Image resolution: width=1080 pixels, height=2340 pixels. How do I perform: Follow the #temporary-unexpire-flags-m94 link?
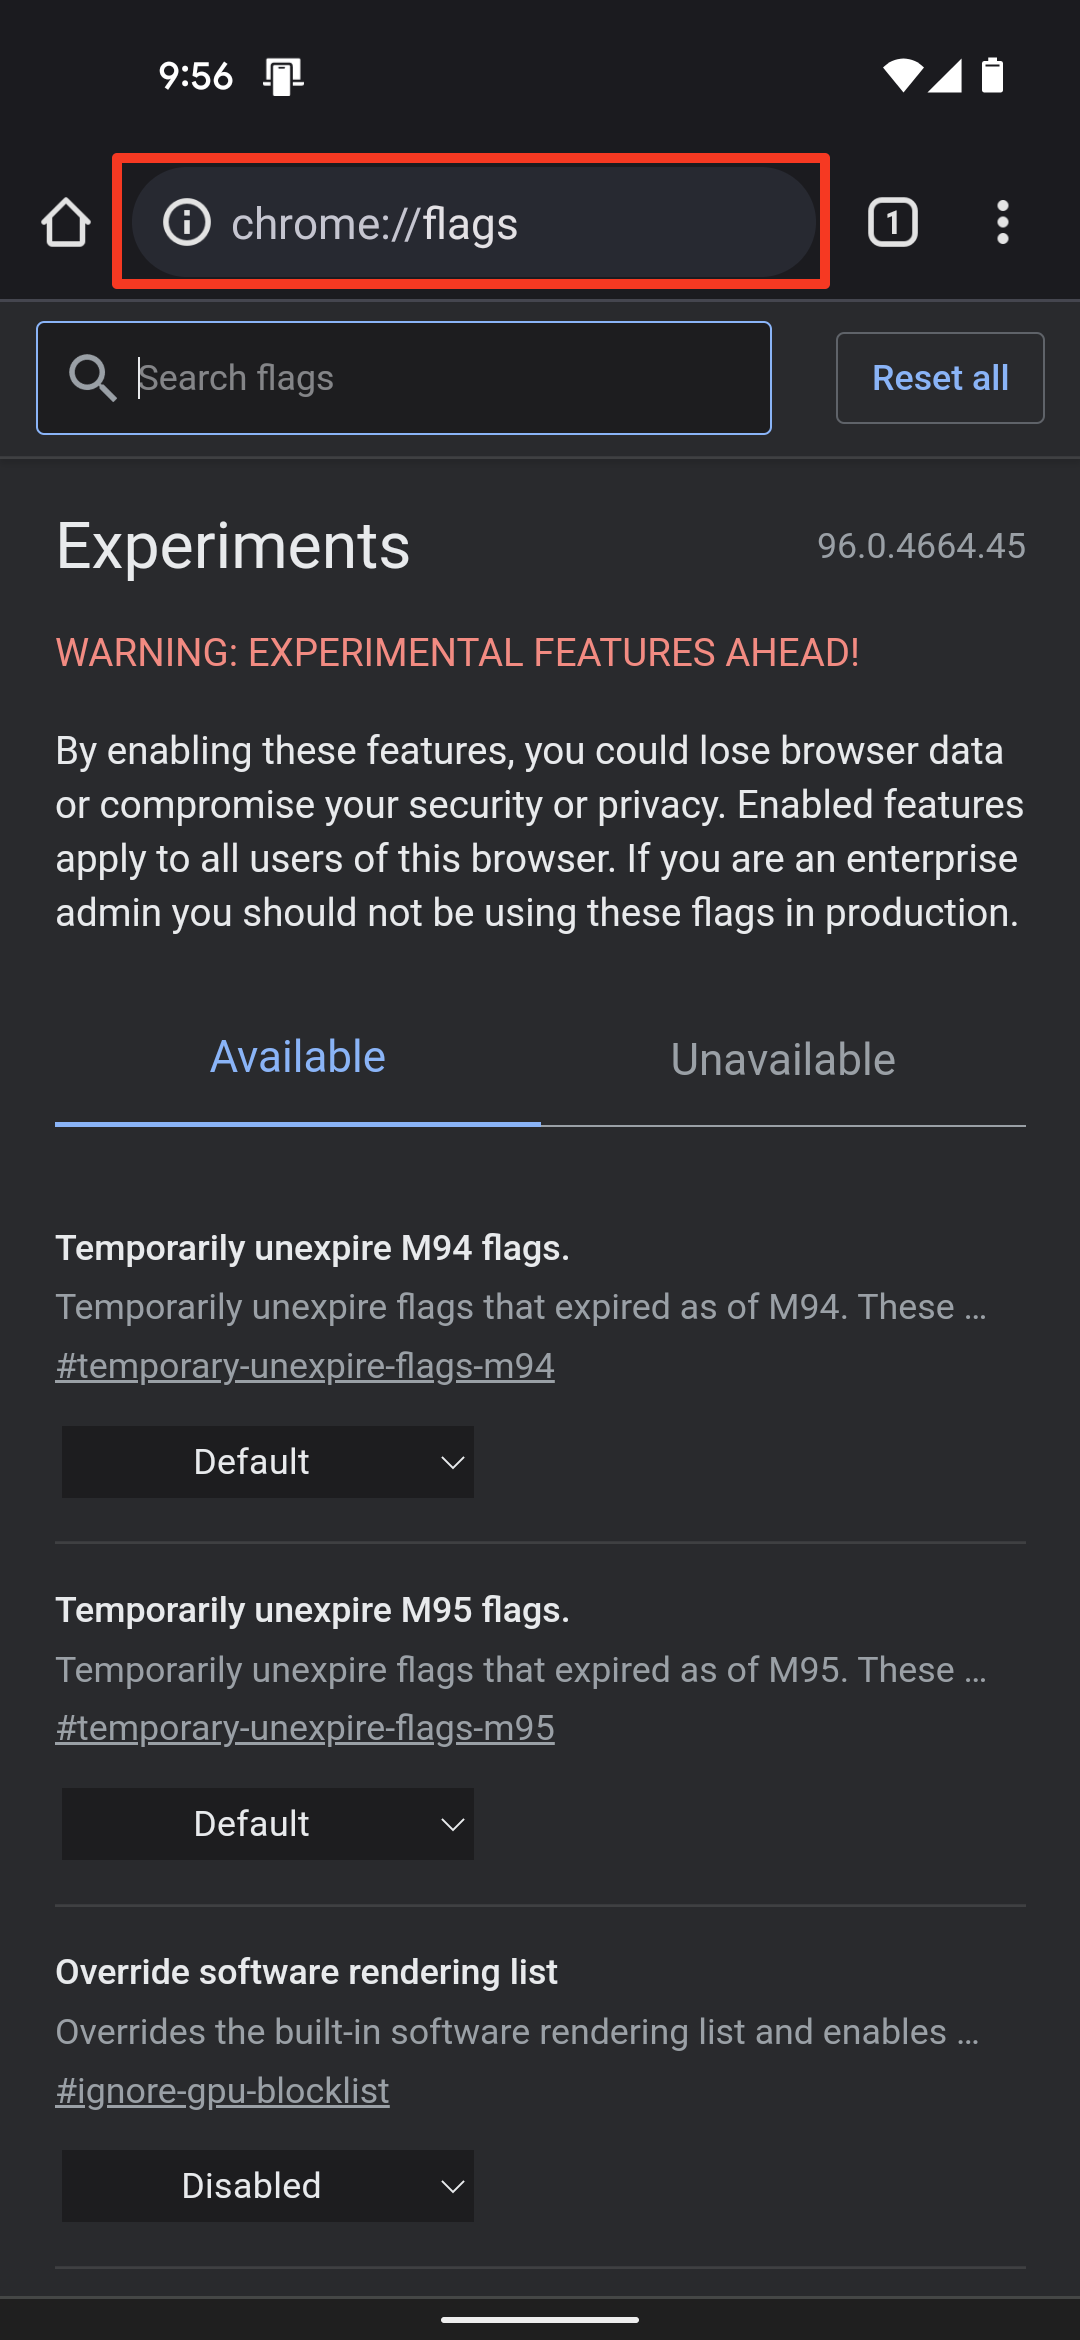pyautogui.click(x=305, y=1366)
